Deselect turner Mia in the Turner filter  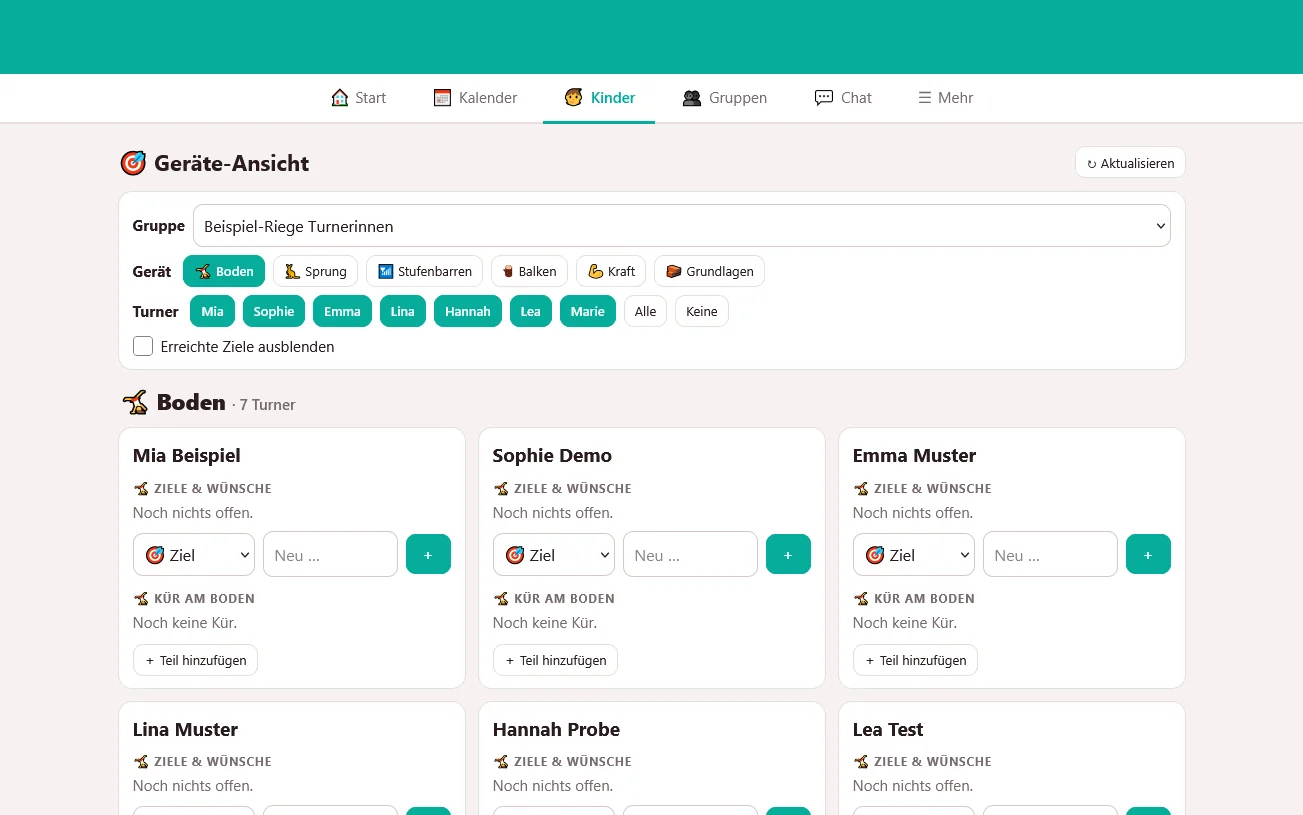pyautogui.click(x=212, y=311)
